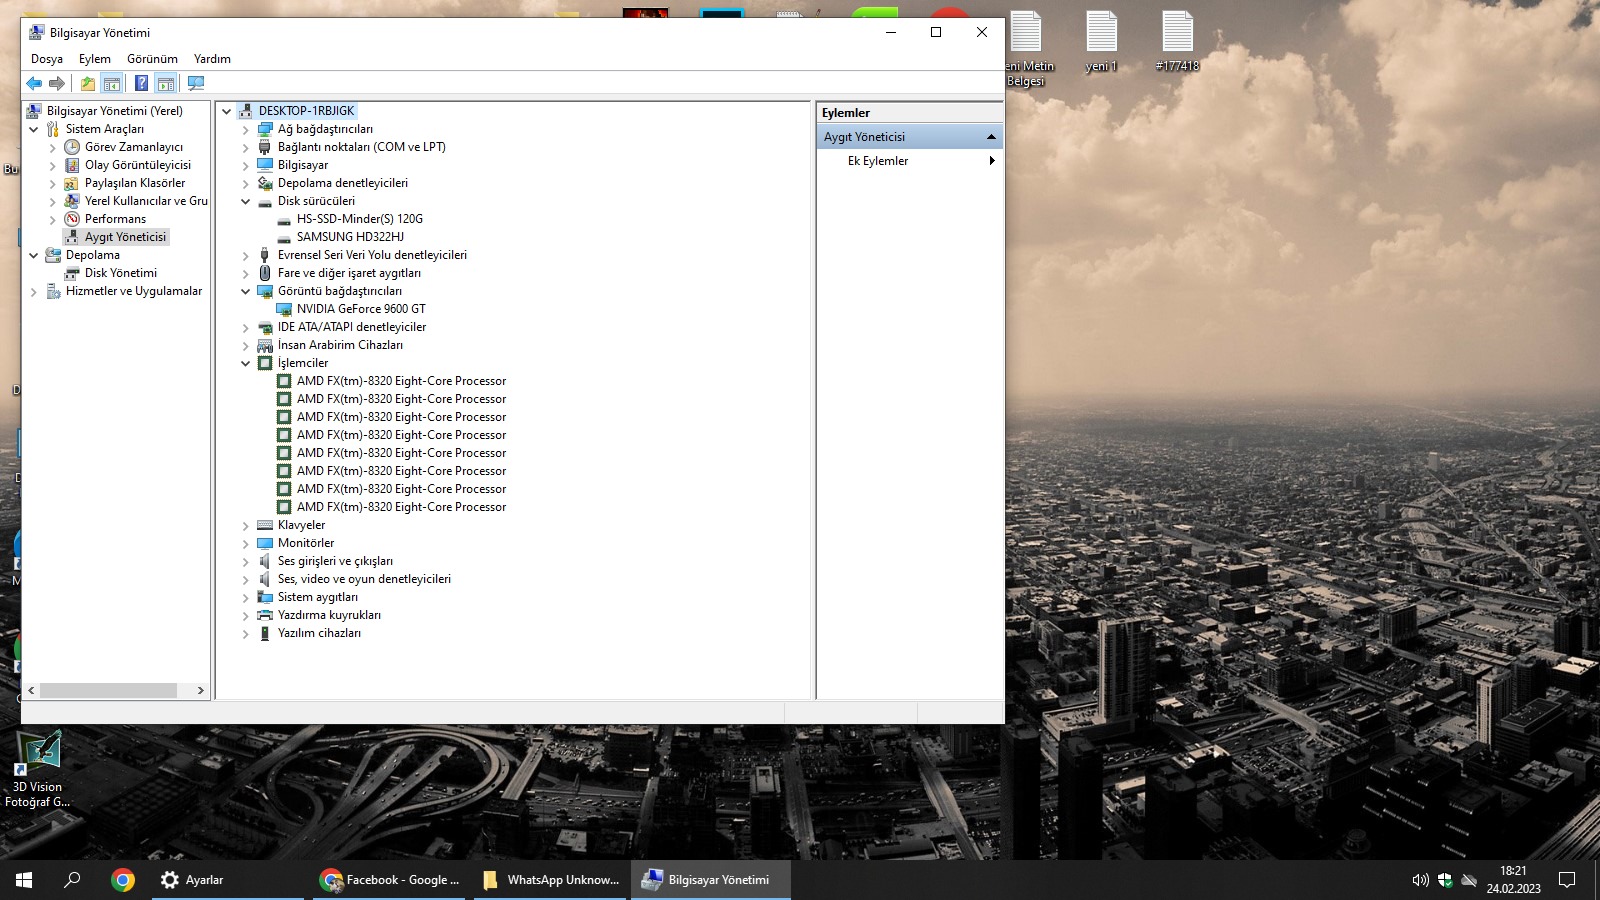Screen dimensions: 1600x900
Task: Expand IDE ATA/ATAPI denetleyiciler
Action: click(246, 327)
